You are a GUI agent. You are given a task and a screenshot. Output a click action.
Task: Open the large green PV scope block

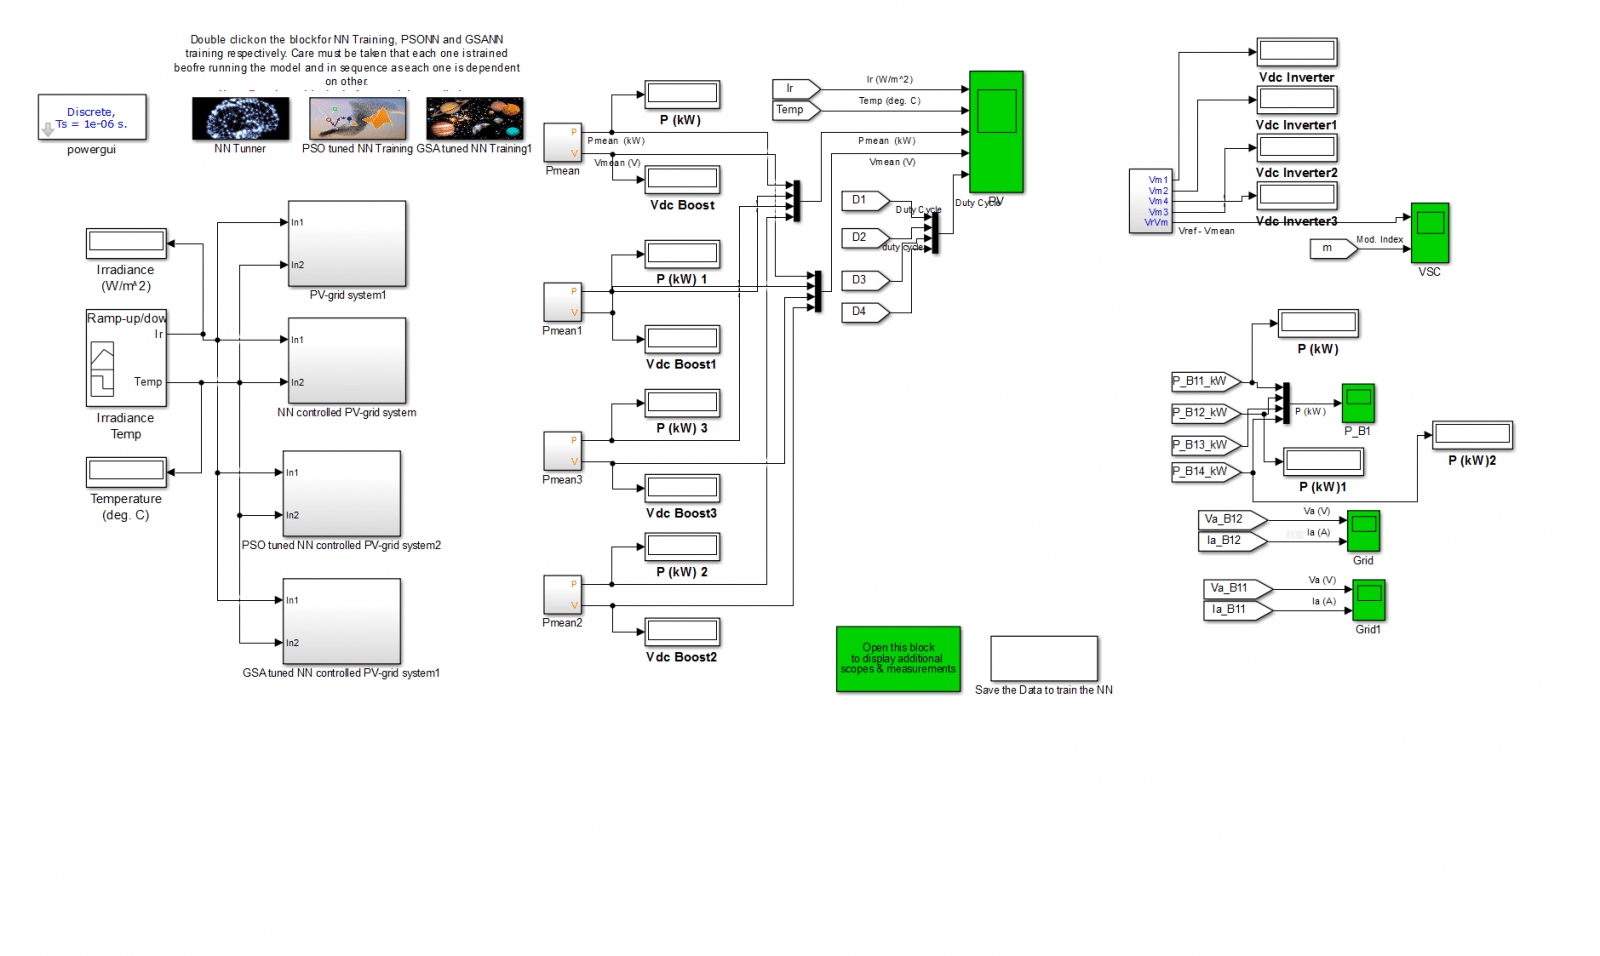click(x=995, y=130)
